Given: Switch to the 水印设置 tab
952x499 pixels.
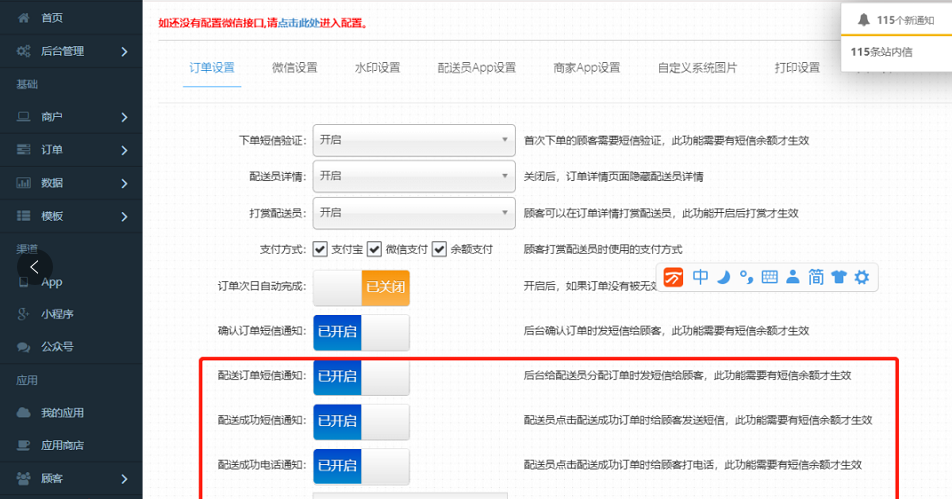Looking at the screenshot, I should 377,68.
